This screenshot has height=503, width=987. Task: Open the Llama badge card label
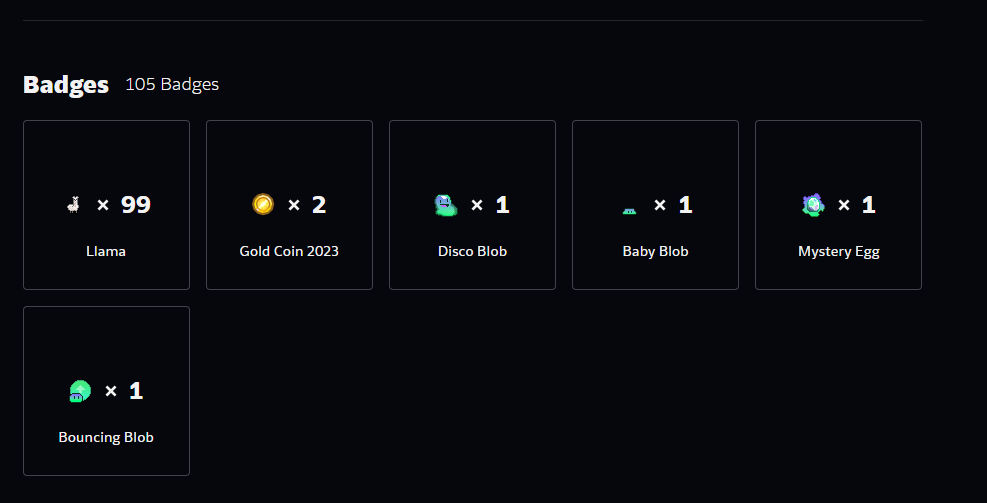106,251
